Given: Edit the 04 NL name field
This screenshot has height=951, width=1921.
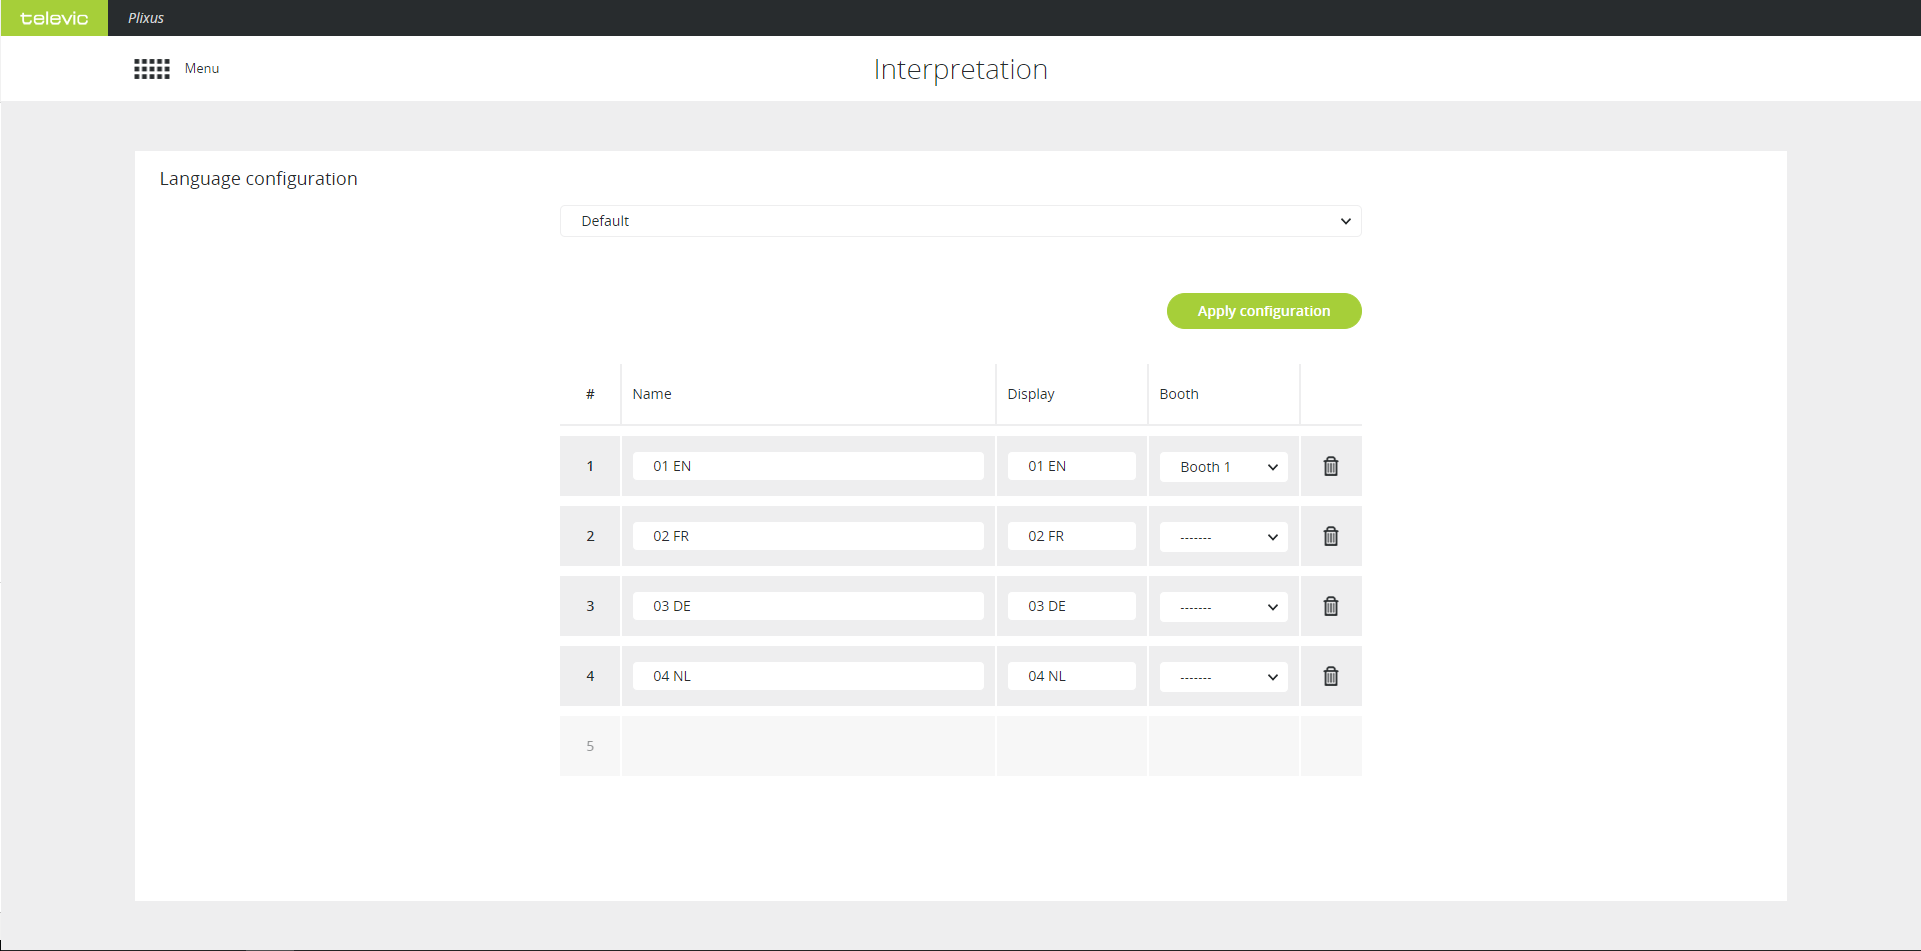Looking at the screenshot, I should 808,676.
